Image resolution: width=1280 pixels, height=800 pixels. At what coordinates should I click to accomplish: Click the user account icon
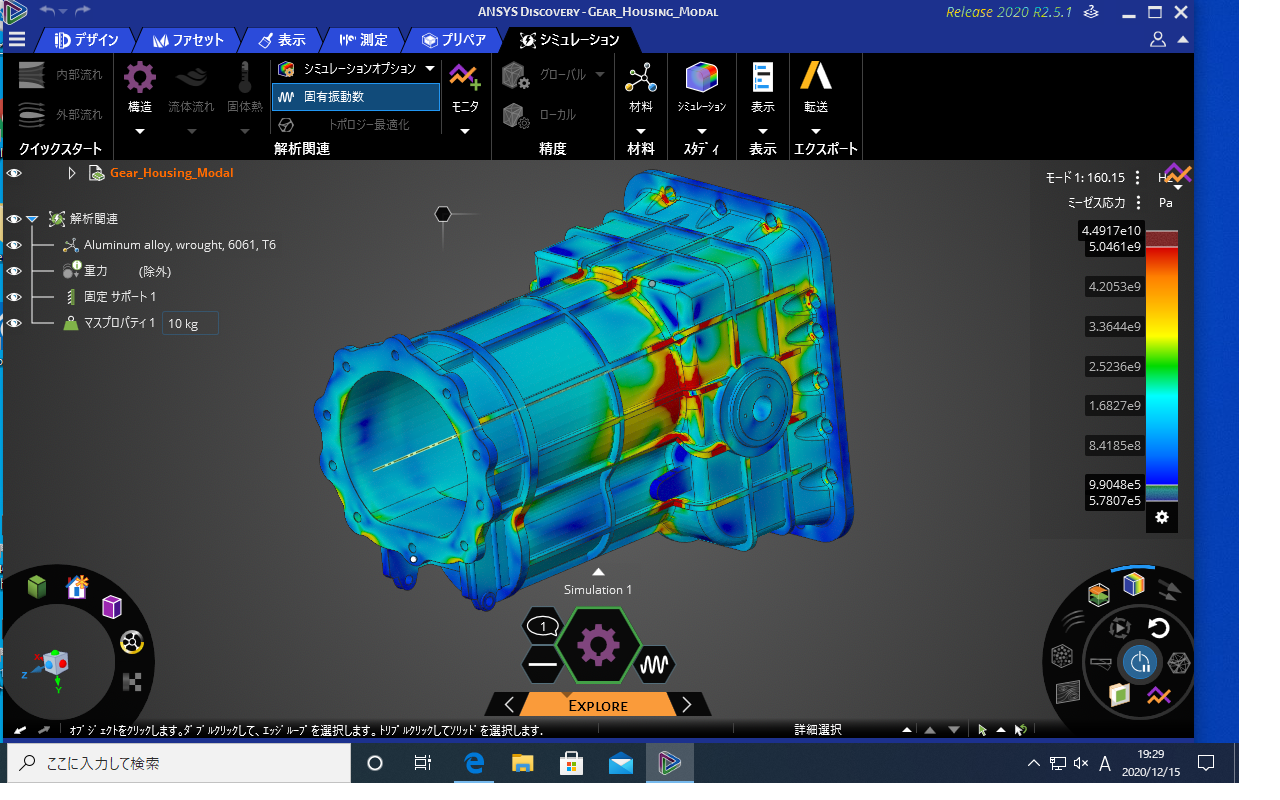click(x=1158, y=40)
